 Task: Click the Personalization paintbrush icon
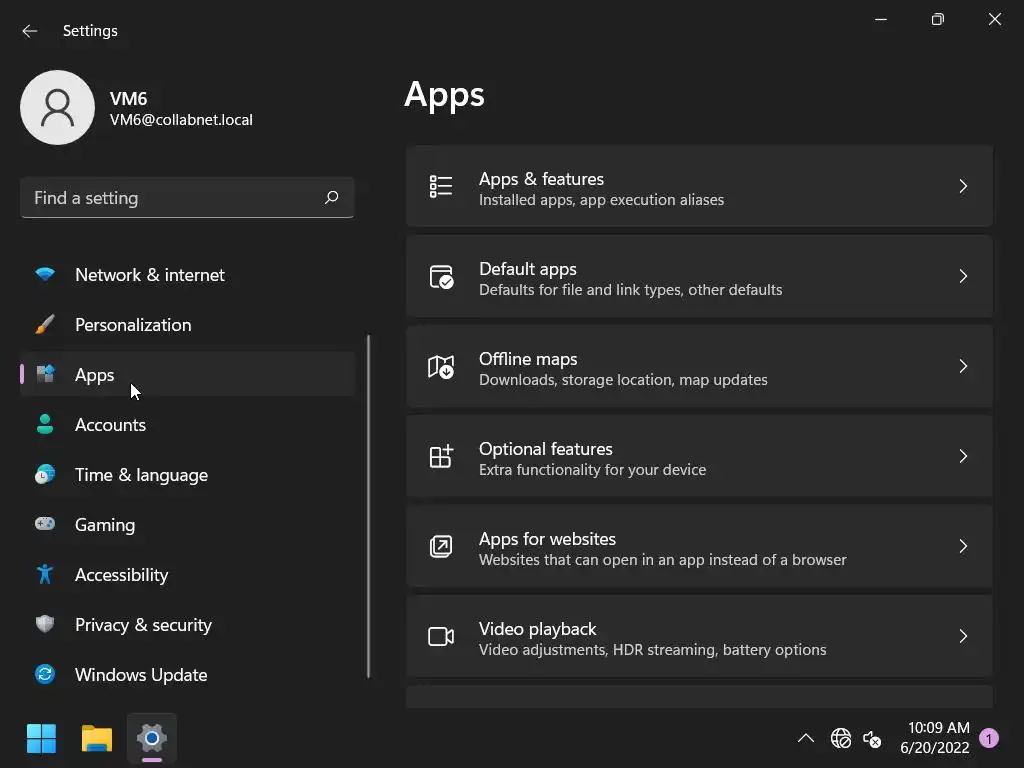point(45,324)
